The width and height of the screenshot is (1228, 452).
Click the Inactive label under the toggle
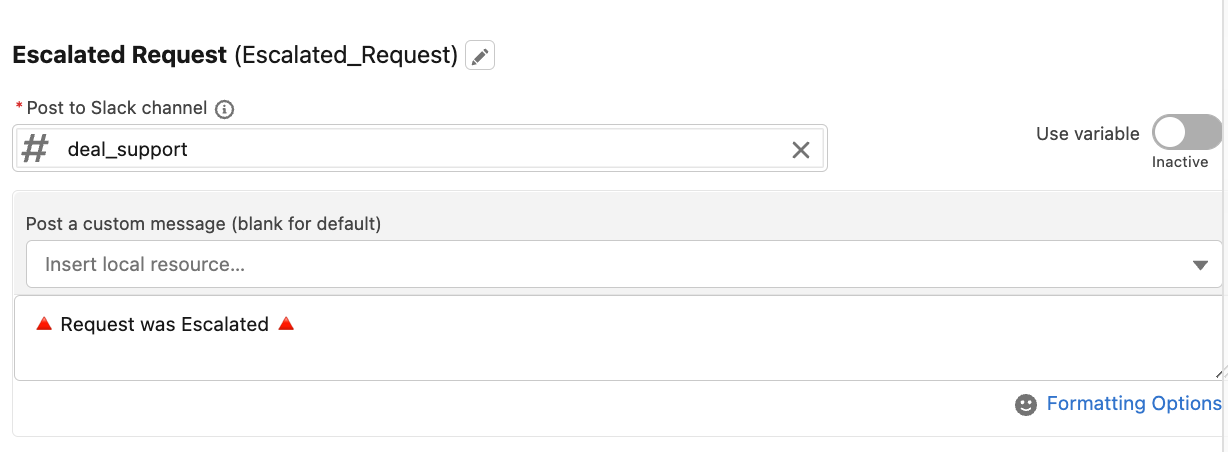coord(1180,162)
